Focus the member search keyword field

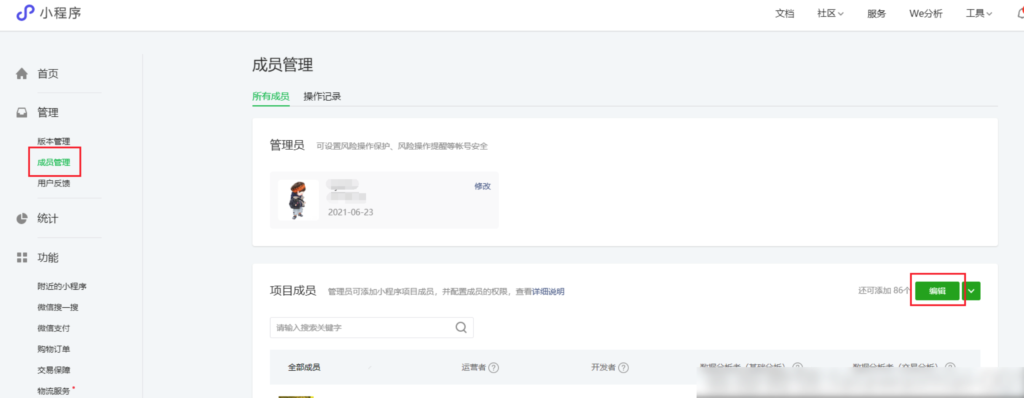point(372,327)
